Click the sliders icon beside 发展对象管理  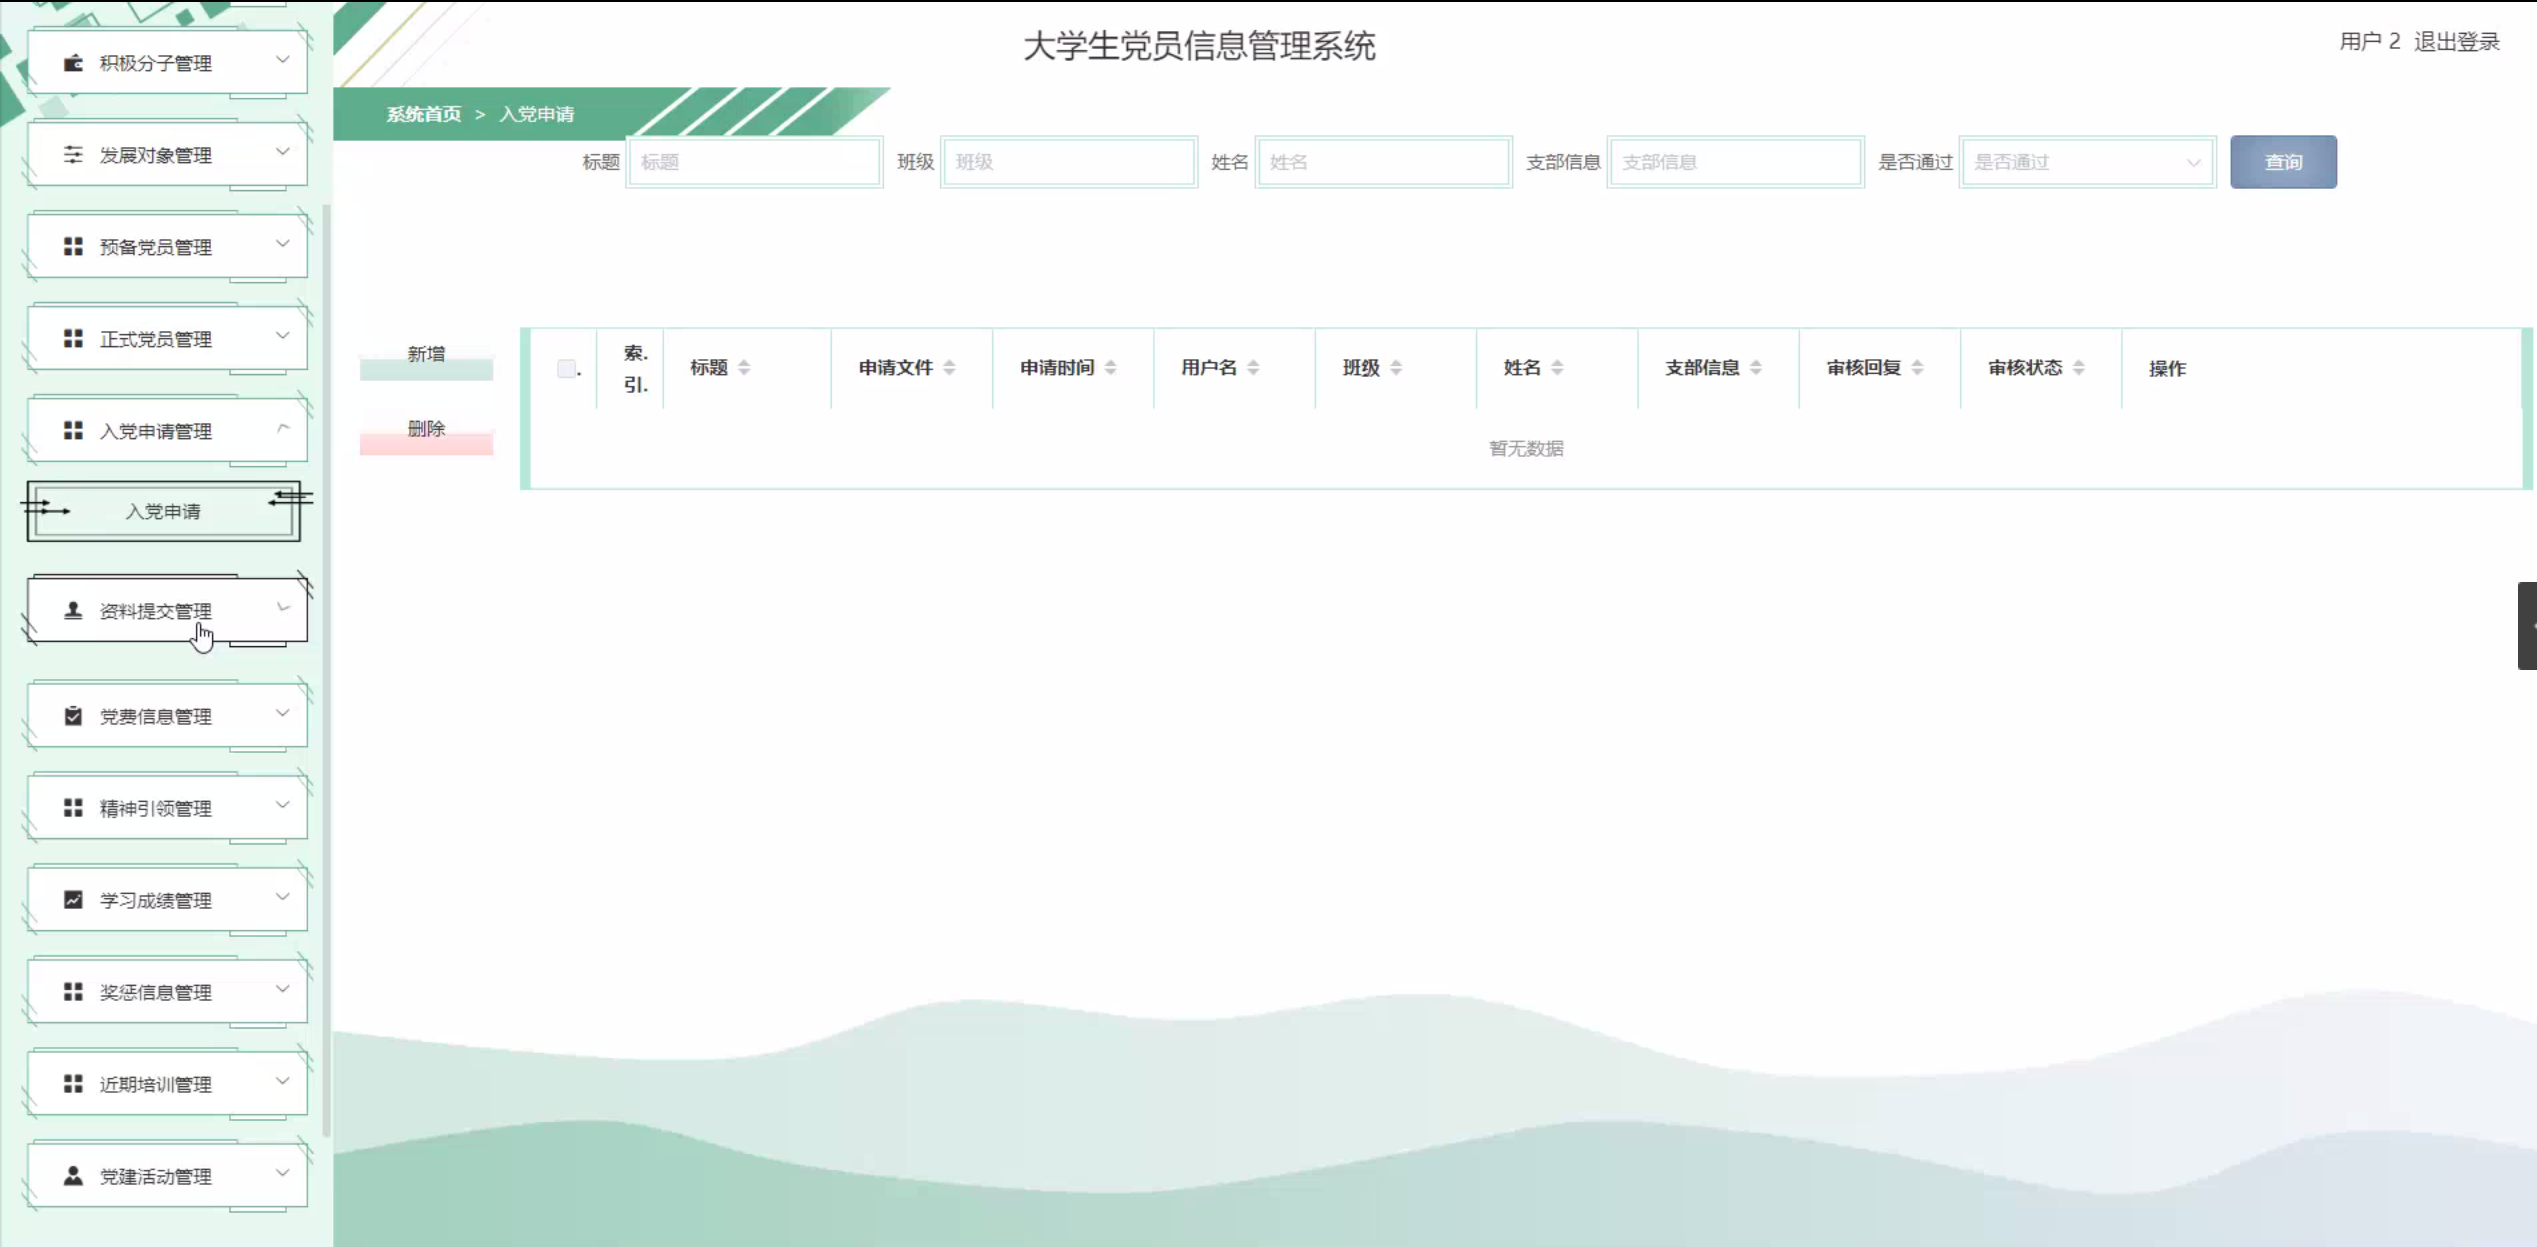pyautogui.click(x=73, y=155)
